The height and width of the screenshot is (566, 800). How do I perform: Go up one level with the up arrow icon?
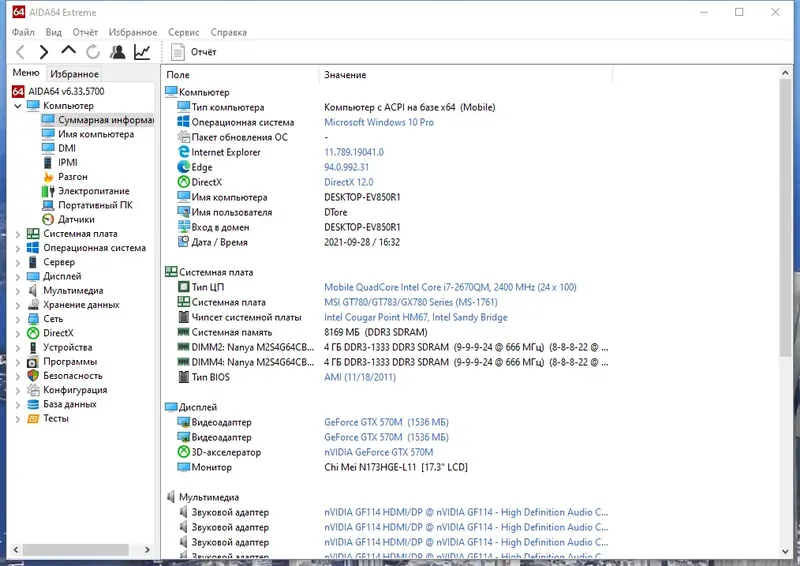(x=68, y=51)
